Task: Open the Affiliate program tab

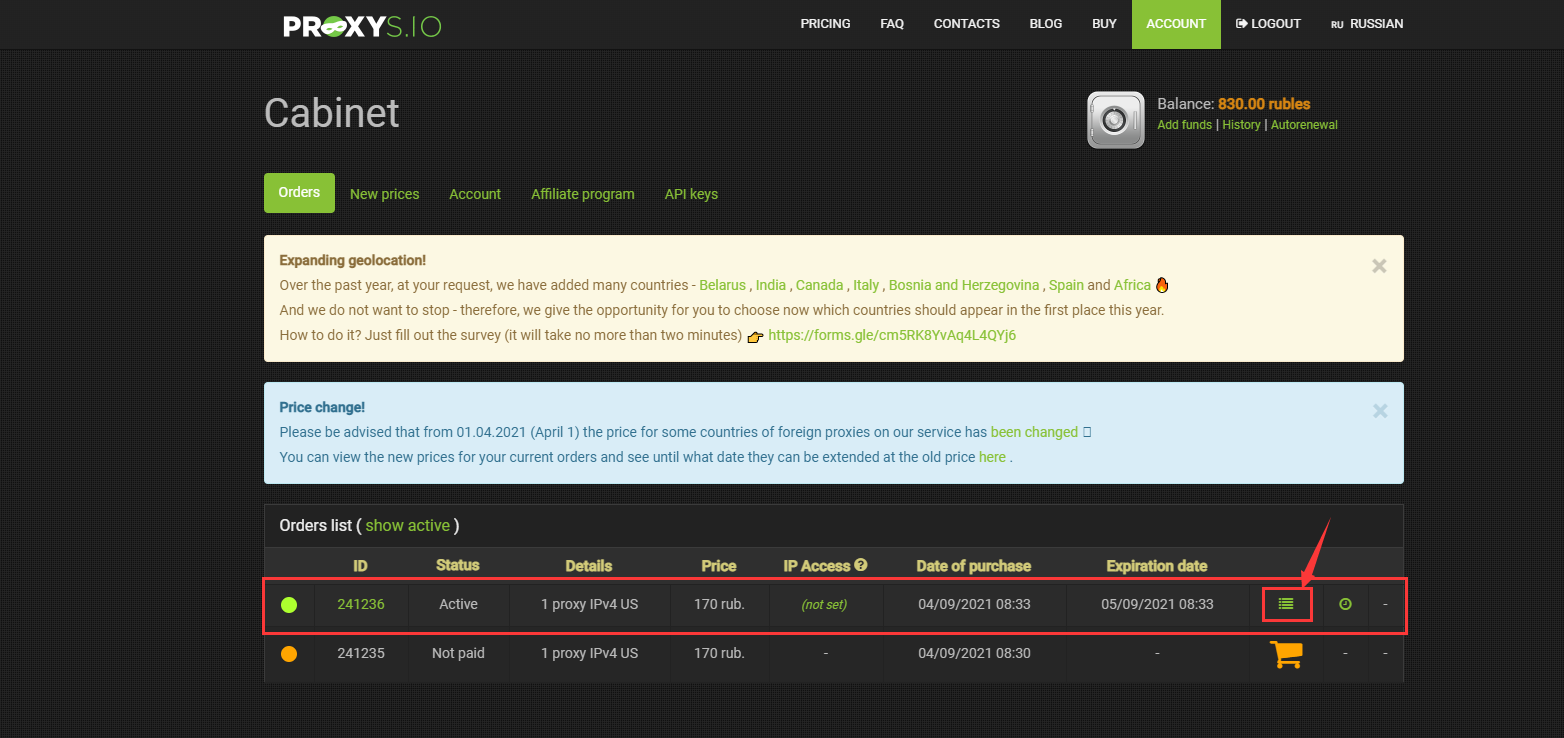Action: 582,194
